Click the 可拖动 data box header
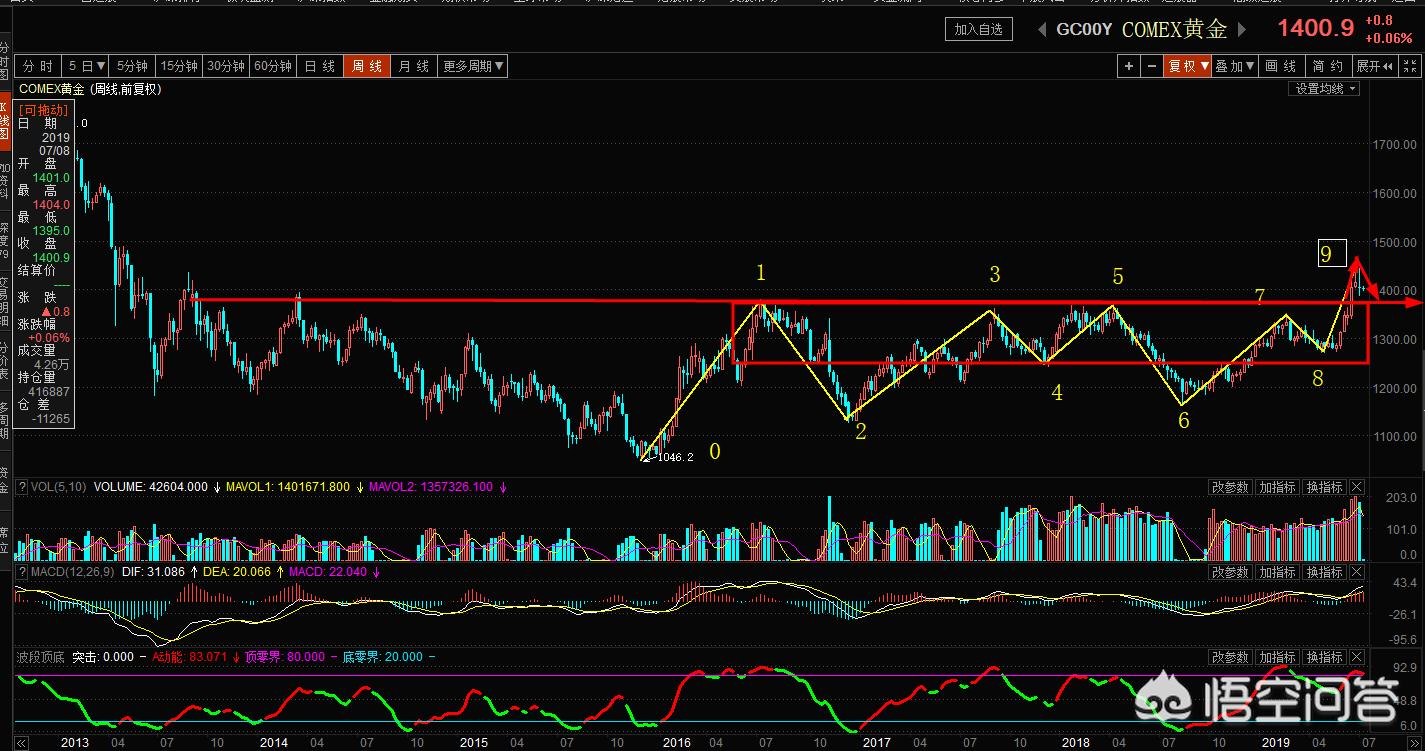This screenshot has width=1425, height=751. point(44,110)
